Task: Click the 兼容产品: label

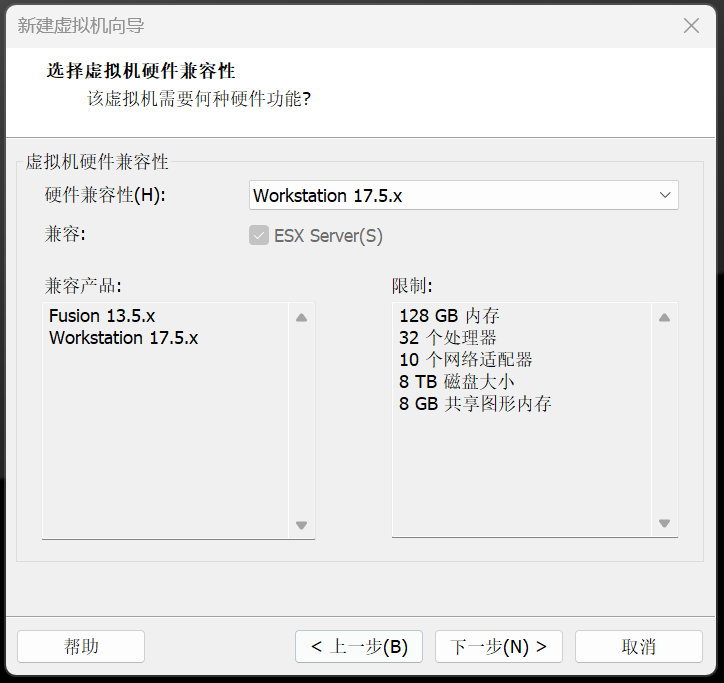Action: pyautogui.click(x=83, y=286)
